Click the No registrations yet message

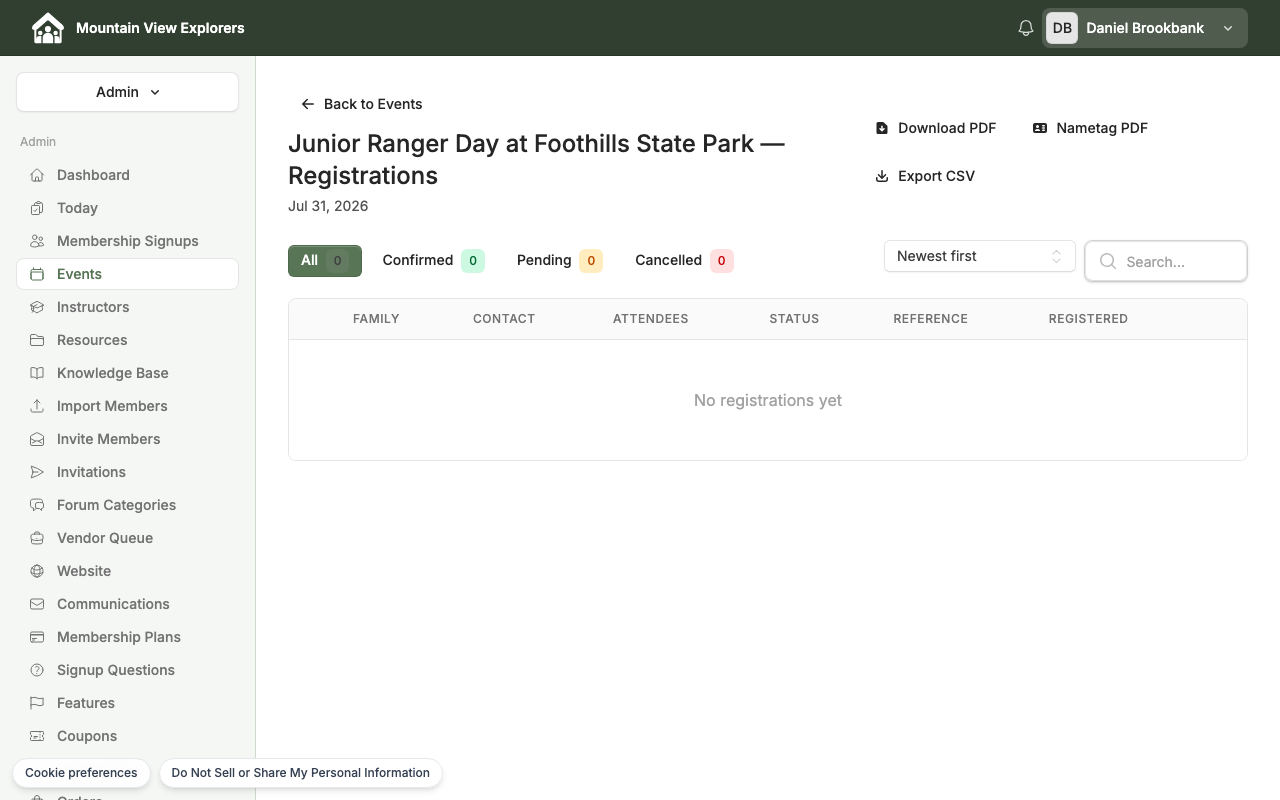[x=768, y=400]
